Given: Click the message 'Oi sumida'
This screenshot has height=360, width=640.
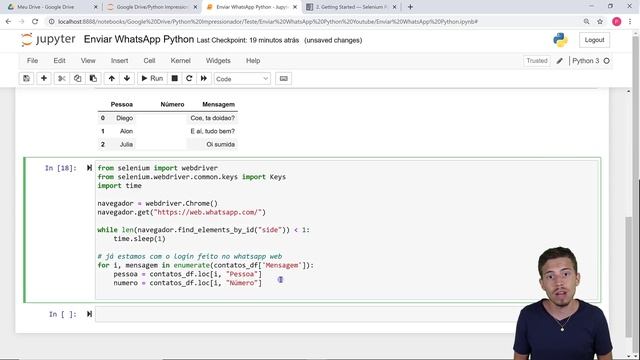Looking at the screenshot, I should point(220,144).
